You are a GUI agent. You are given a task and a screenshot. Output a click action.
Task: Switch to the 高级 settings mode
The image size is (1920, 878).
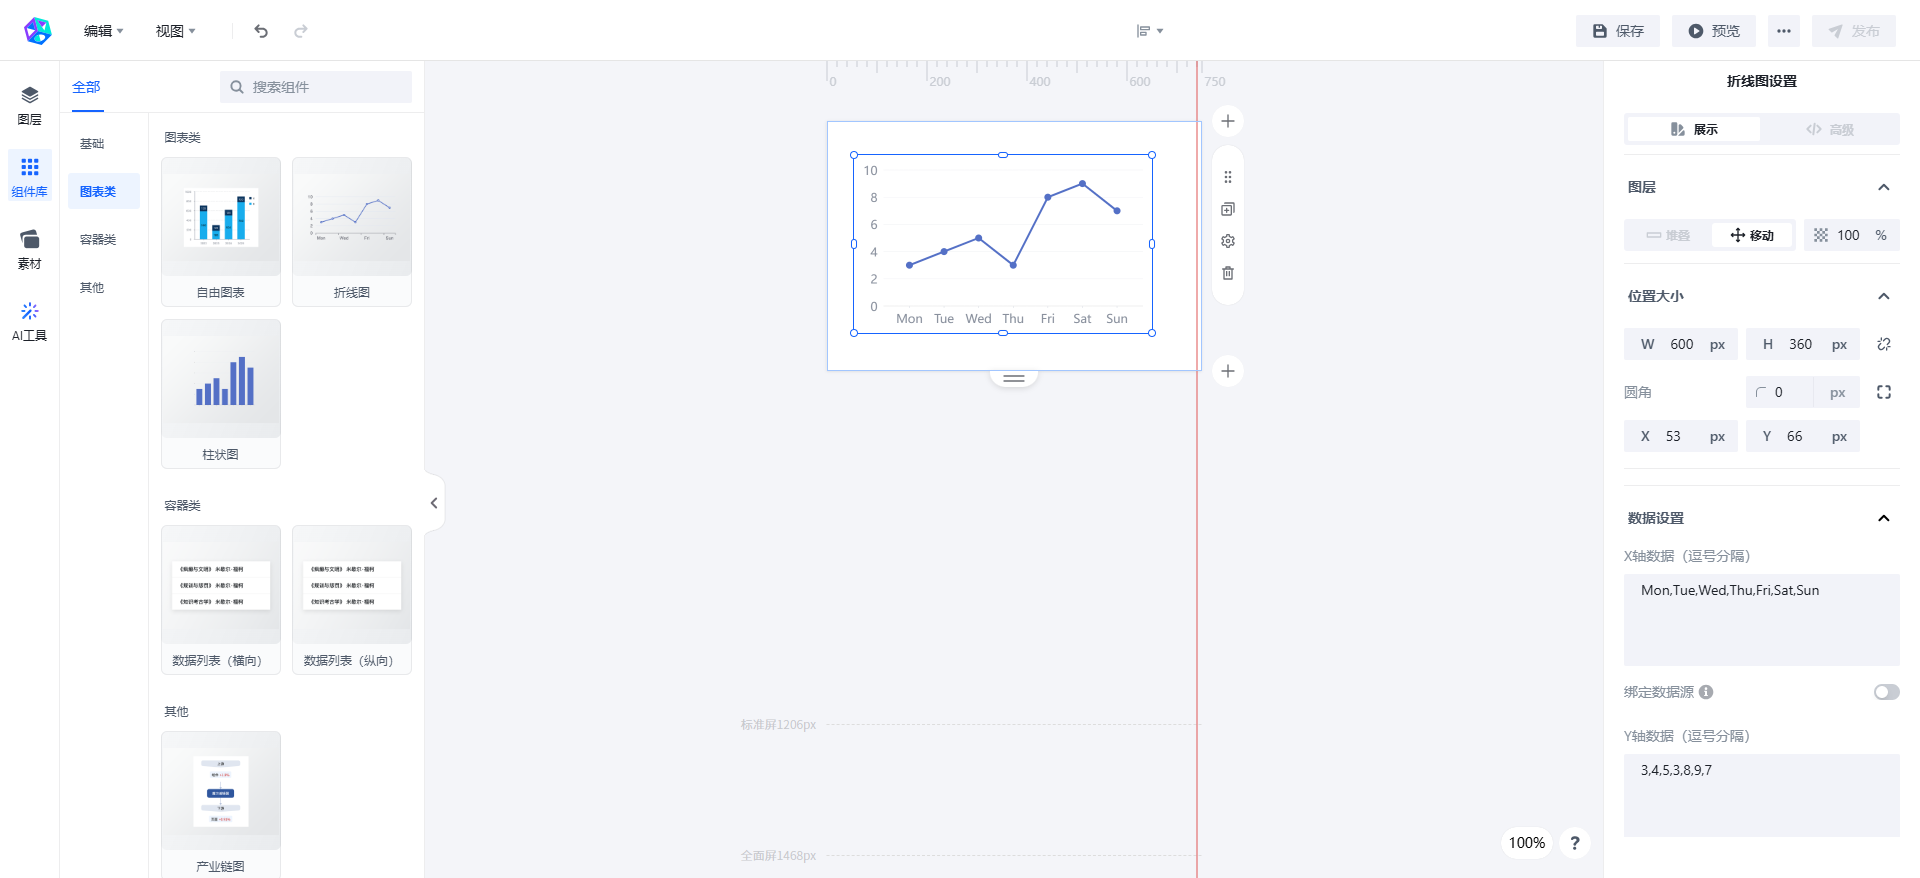[x=1829, y=129]
